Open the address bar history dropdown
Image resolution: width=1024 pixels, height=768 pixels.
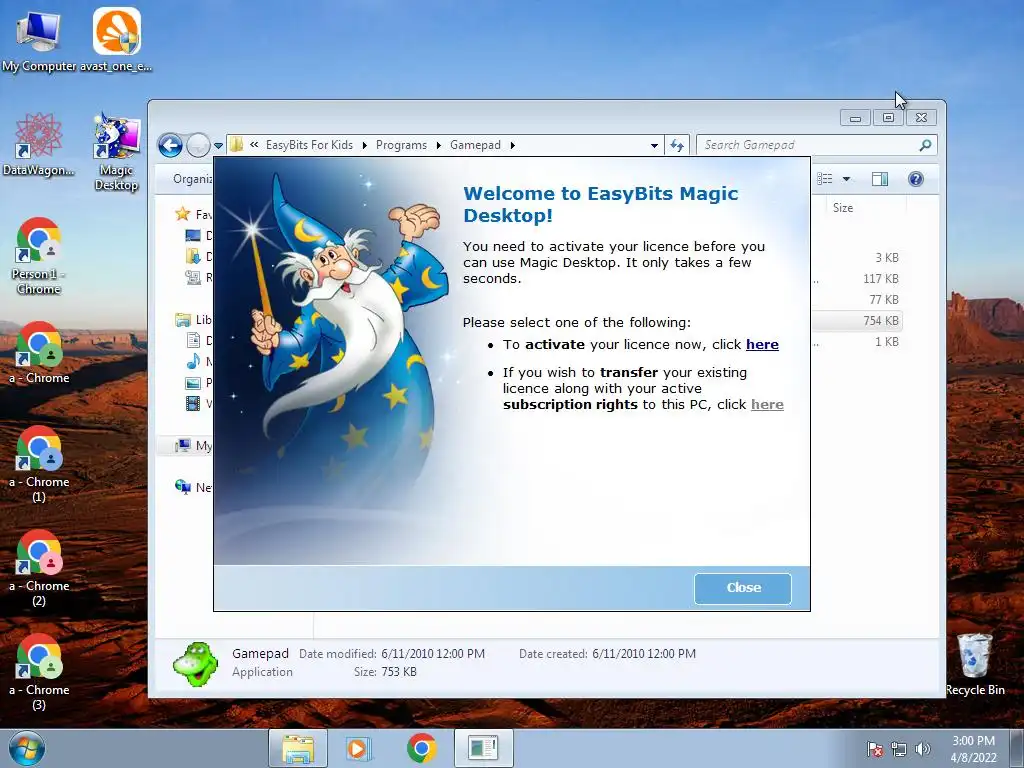pos(654,146)
